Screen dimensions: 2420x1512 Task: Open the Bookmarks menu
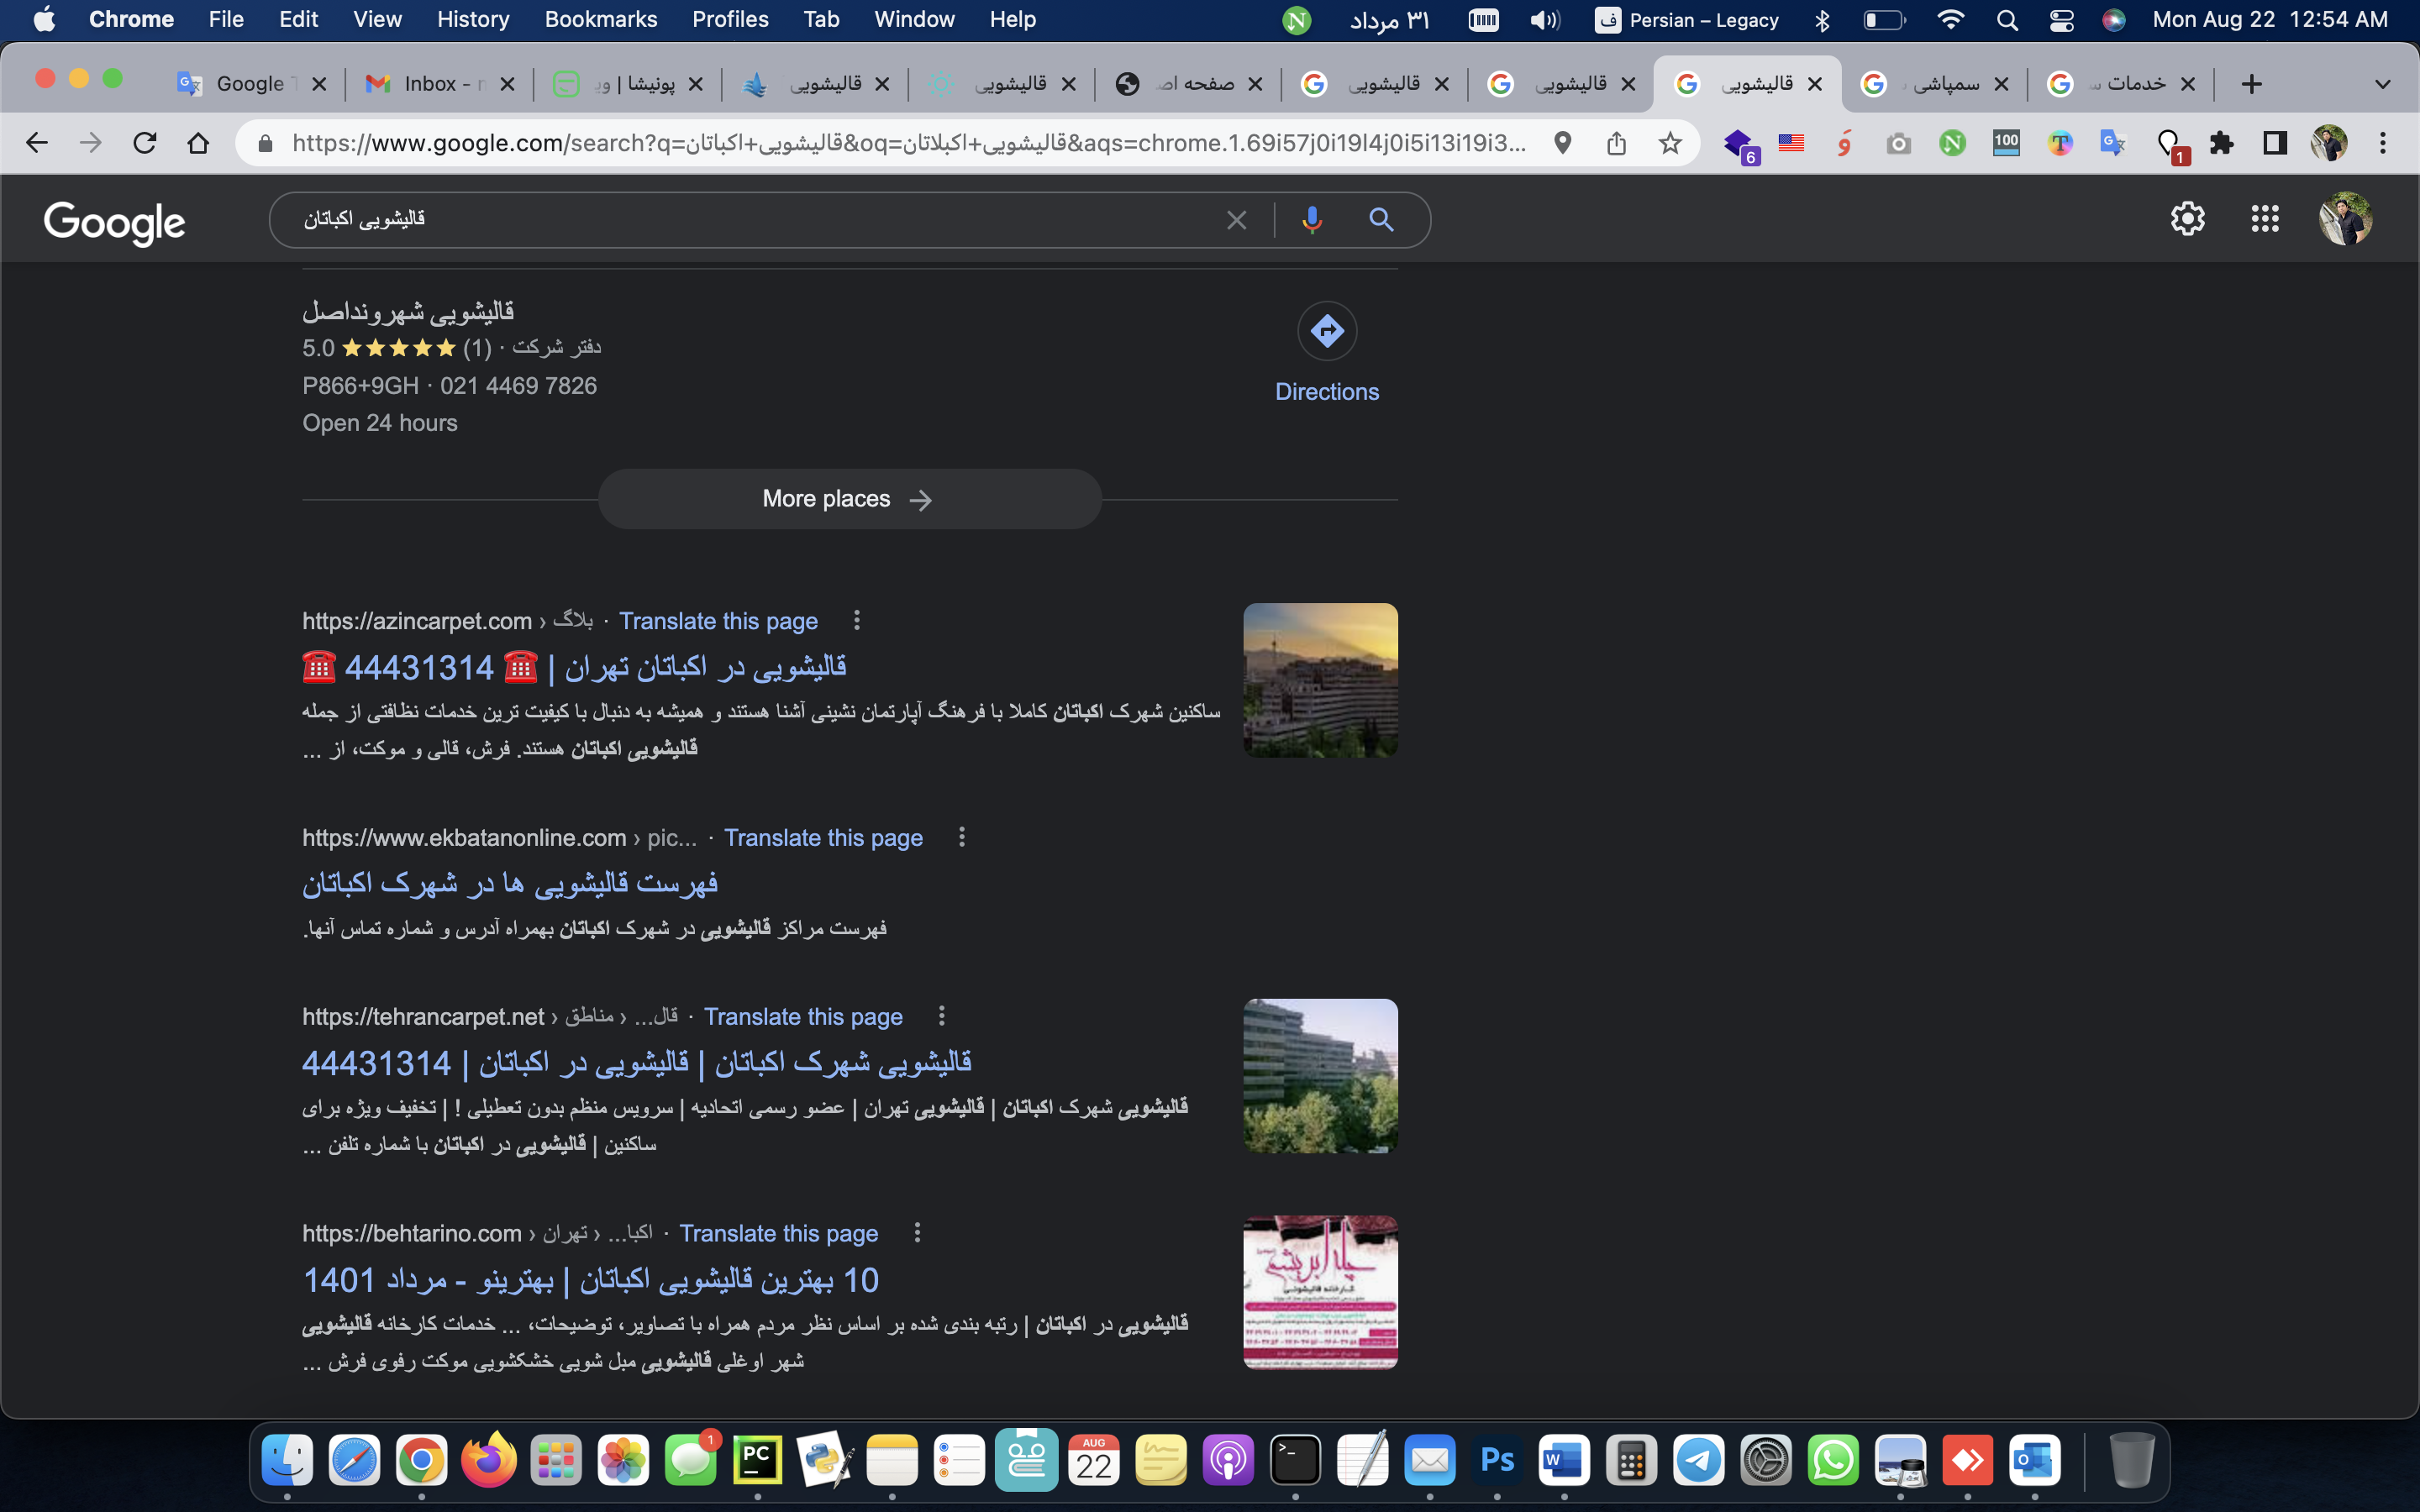coord(601,20)
